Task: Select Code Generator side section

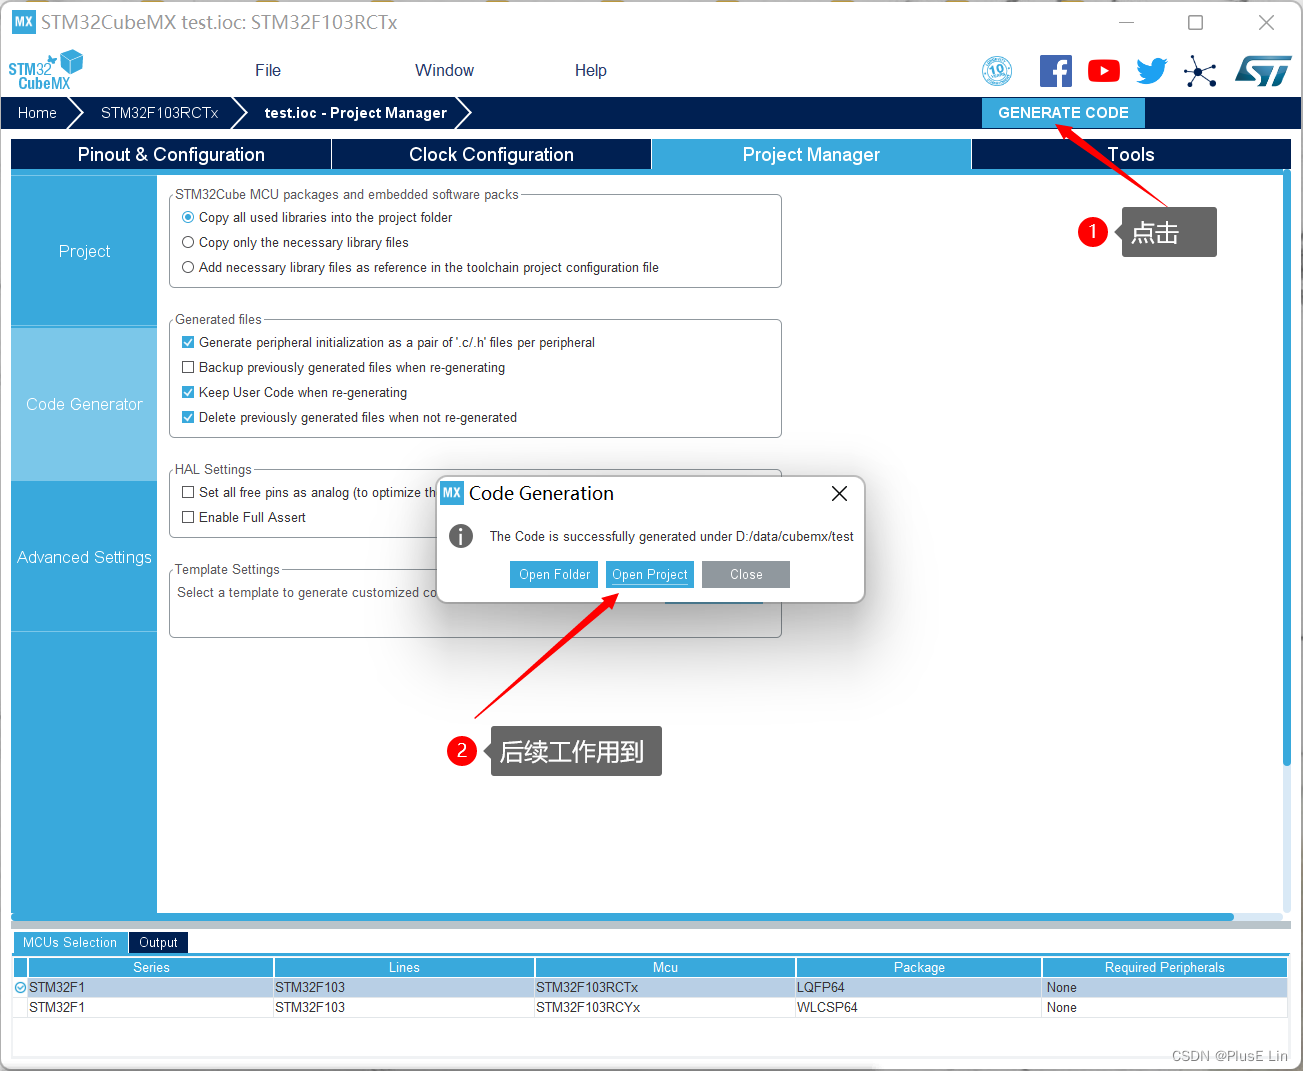Action: pos(84,404)
